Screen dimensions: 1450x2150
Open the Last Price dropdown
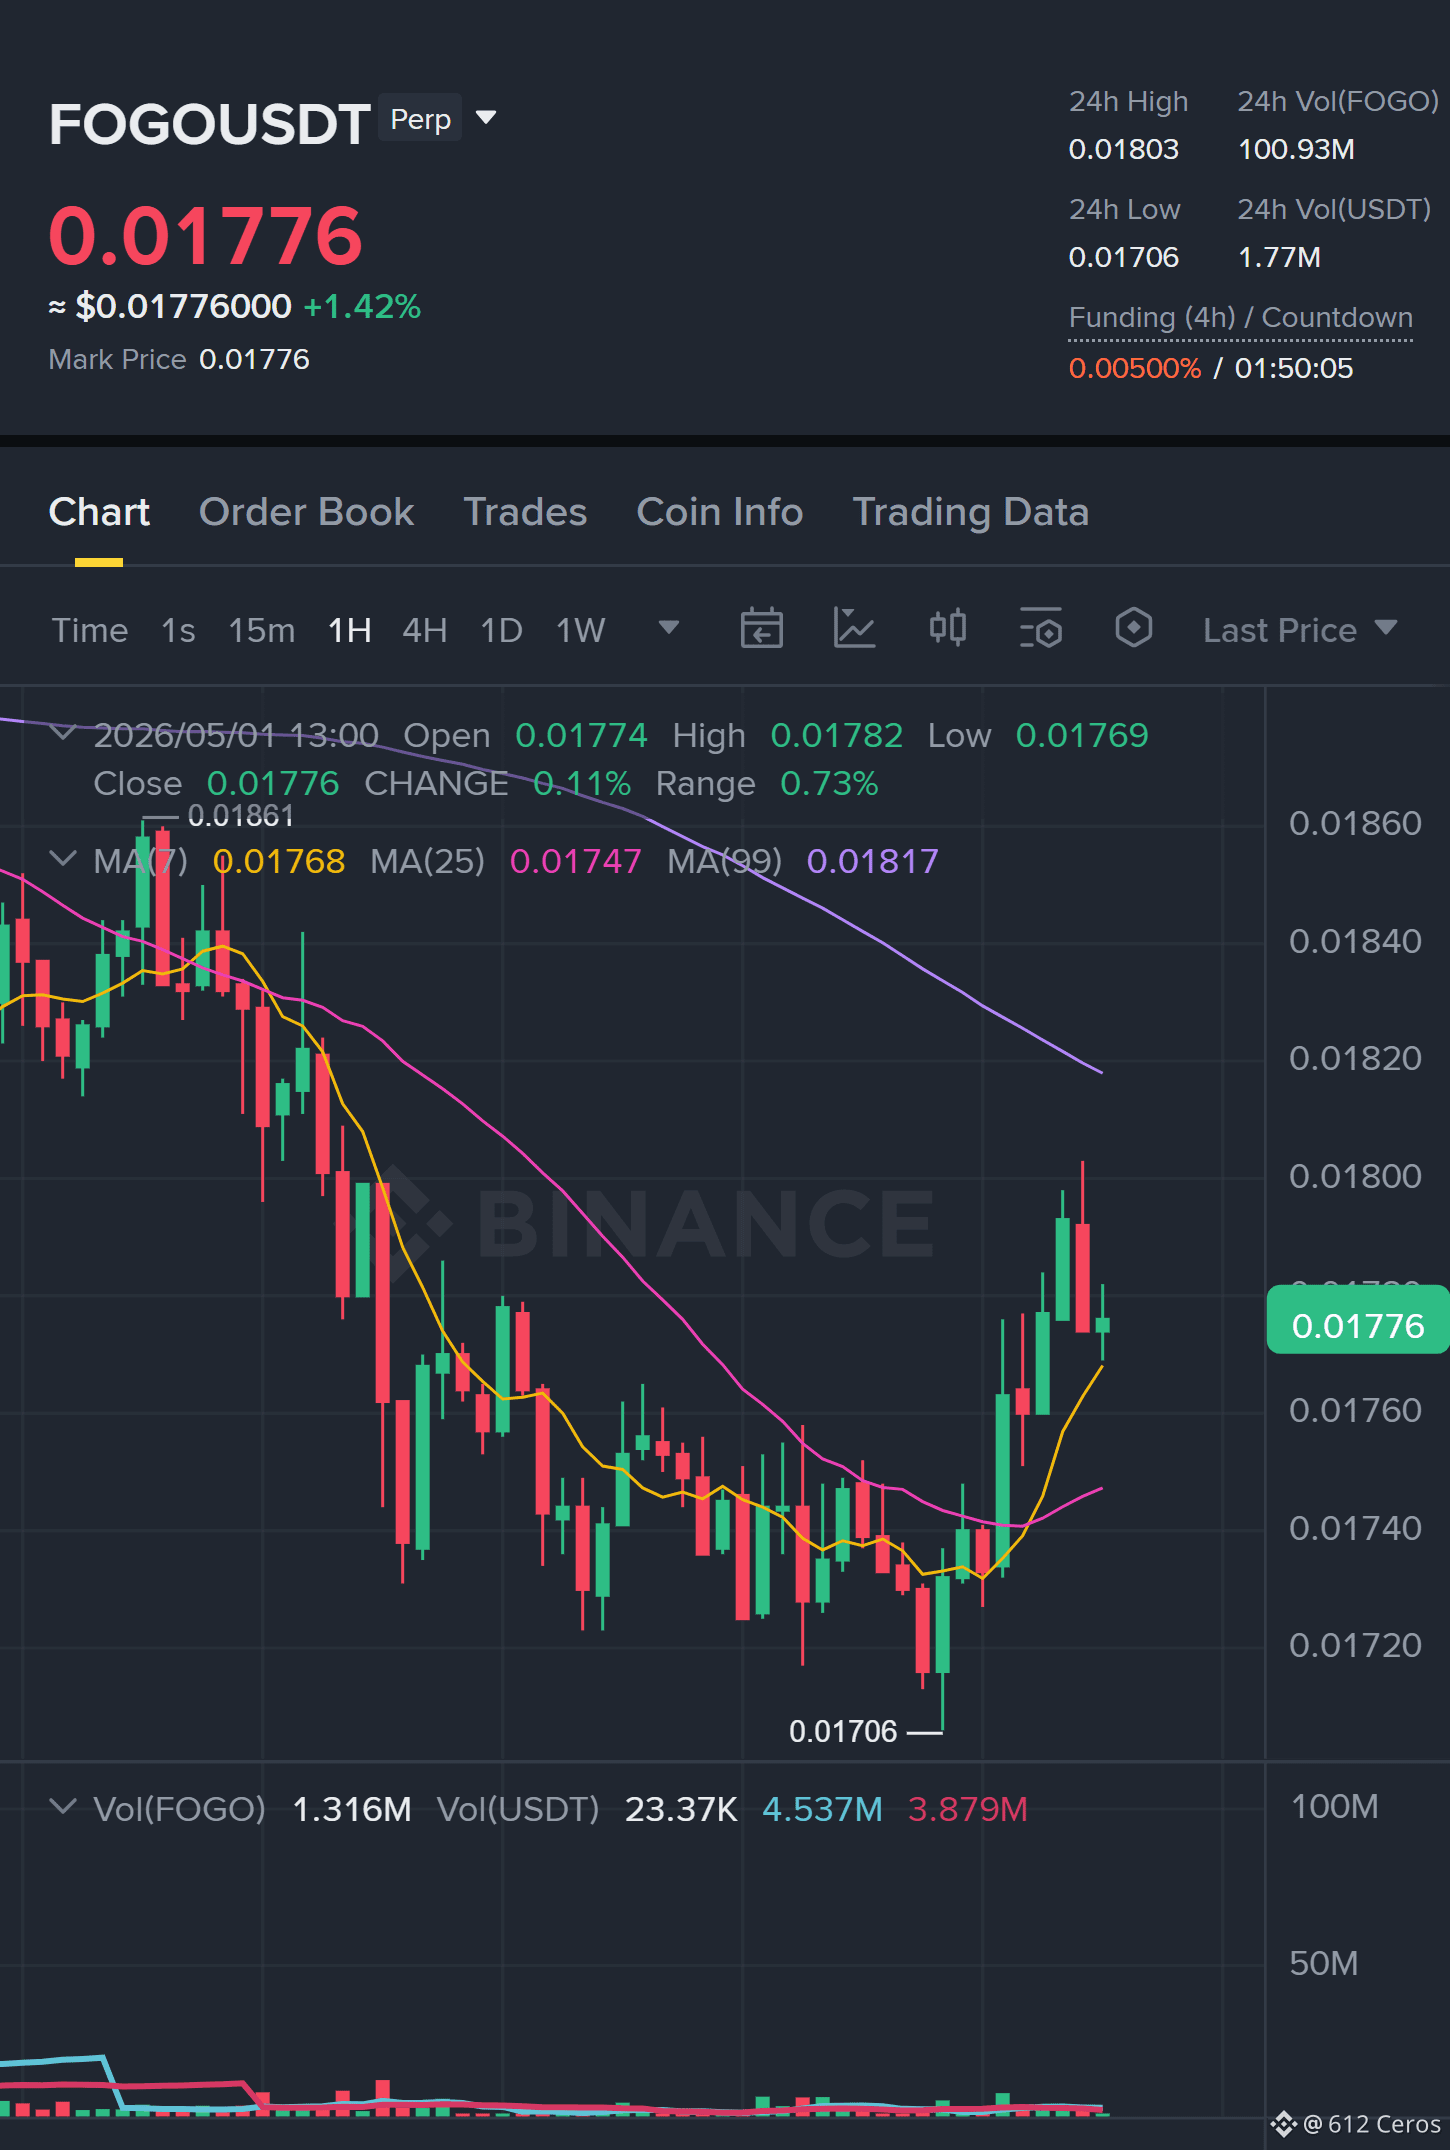(x=1299, y=630)
